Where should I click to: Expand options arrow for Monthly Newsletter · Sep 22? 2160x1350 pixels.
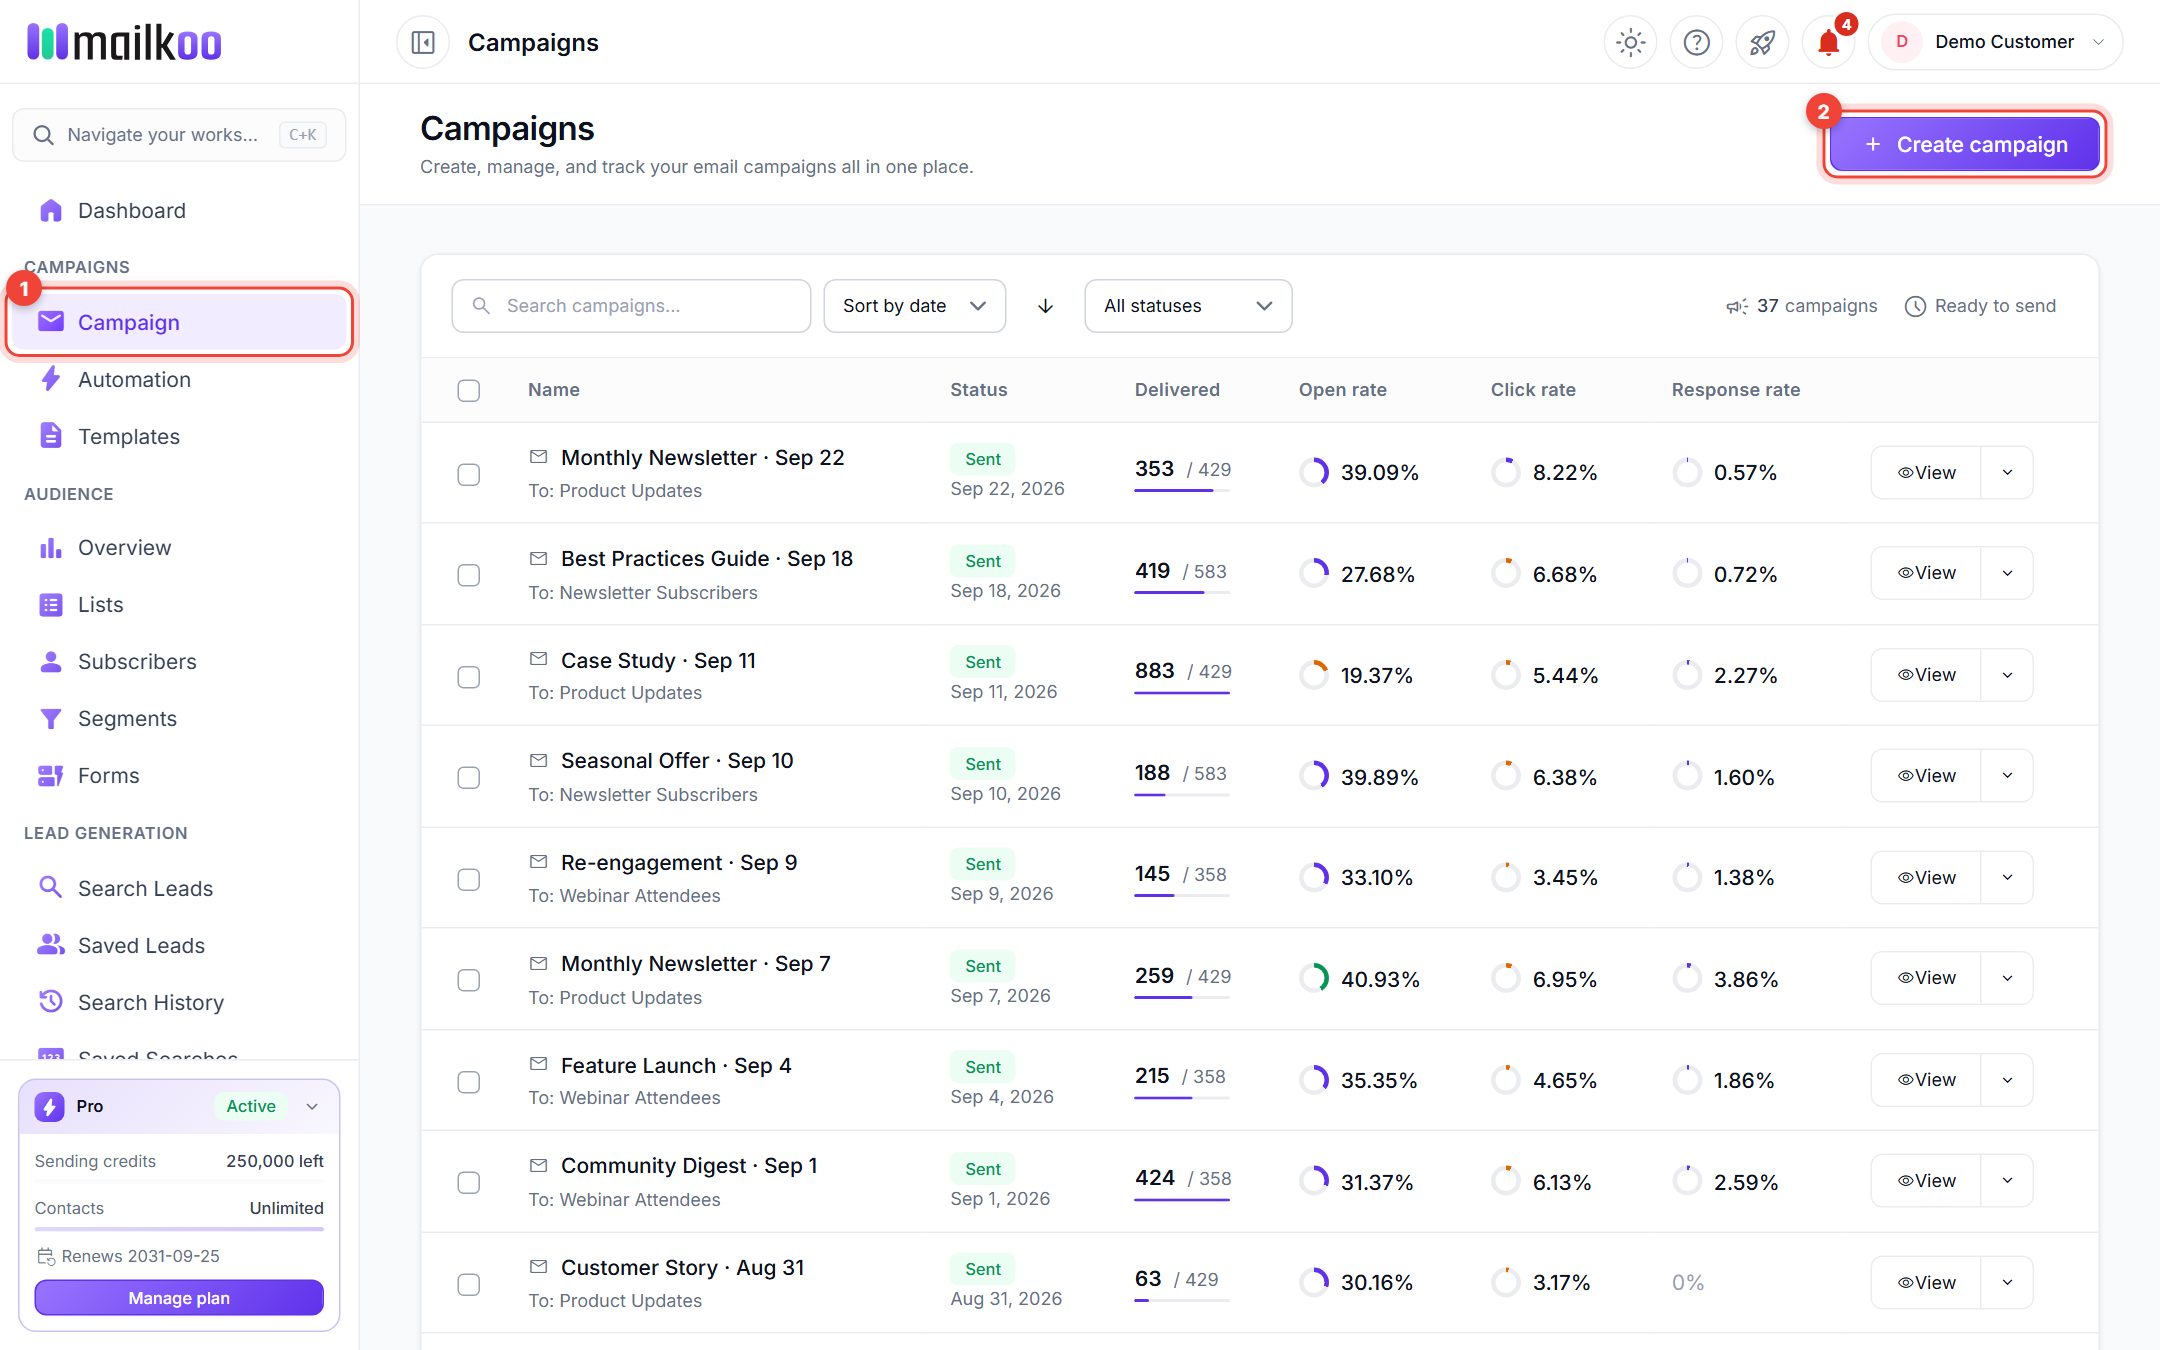coord(2007,472)
